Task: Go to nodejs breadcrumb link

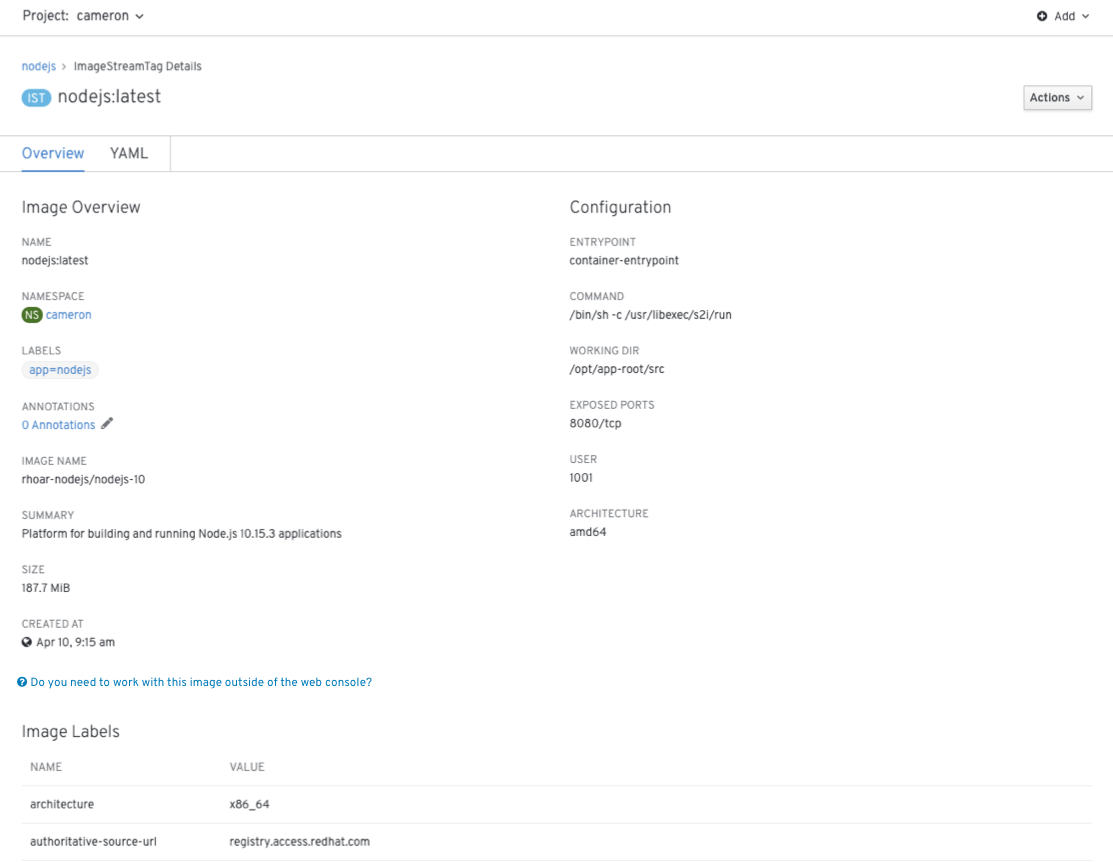Action: pyautogui.click(x=38, y=66)
